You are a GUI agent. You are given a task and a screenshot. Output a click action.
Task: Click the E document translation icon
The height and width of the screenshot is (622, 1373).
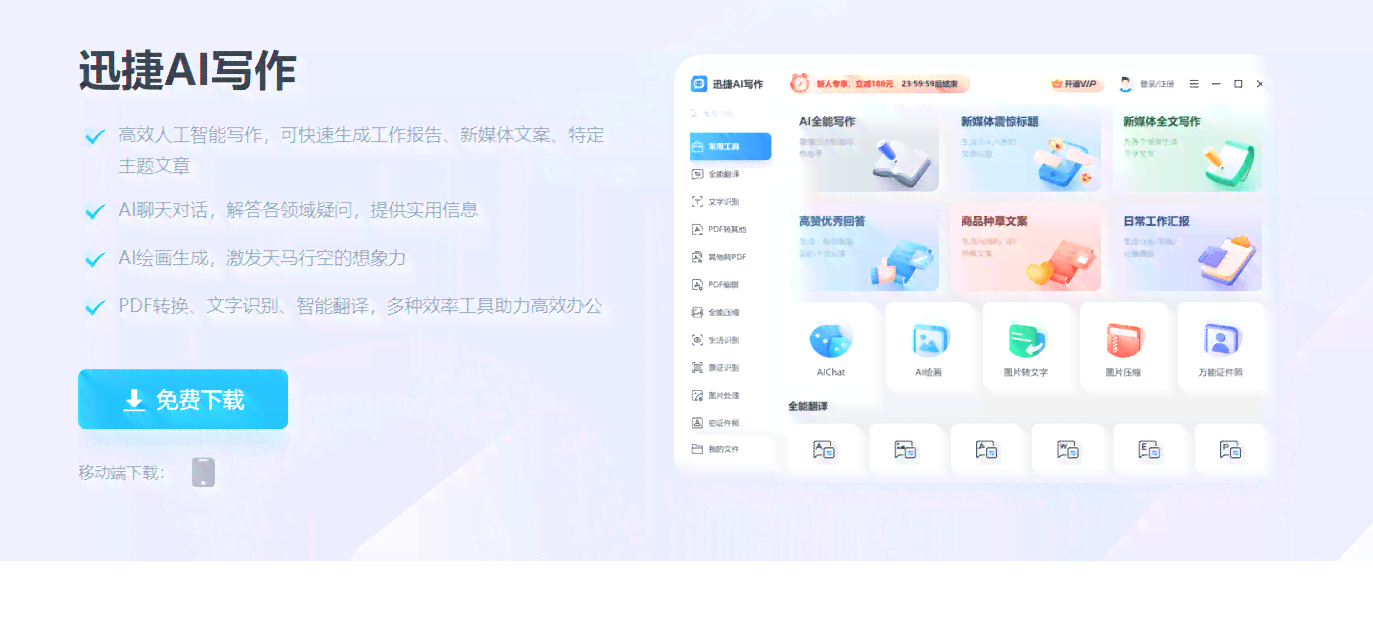click(1150, 449)
